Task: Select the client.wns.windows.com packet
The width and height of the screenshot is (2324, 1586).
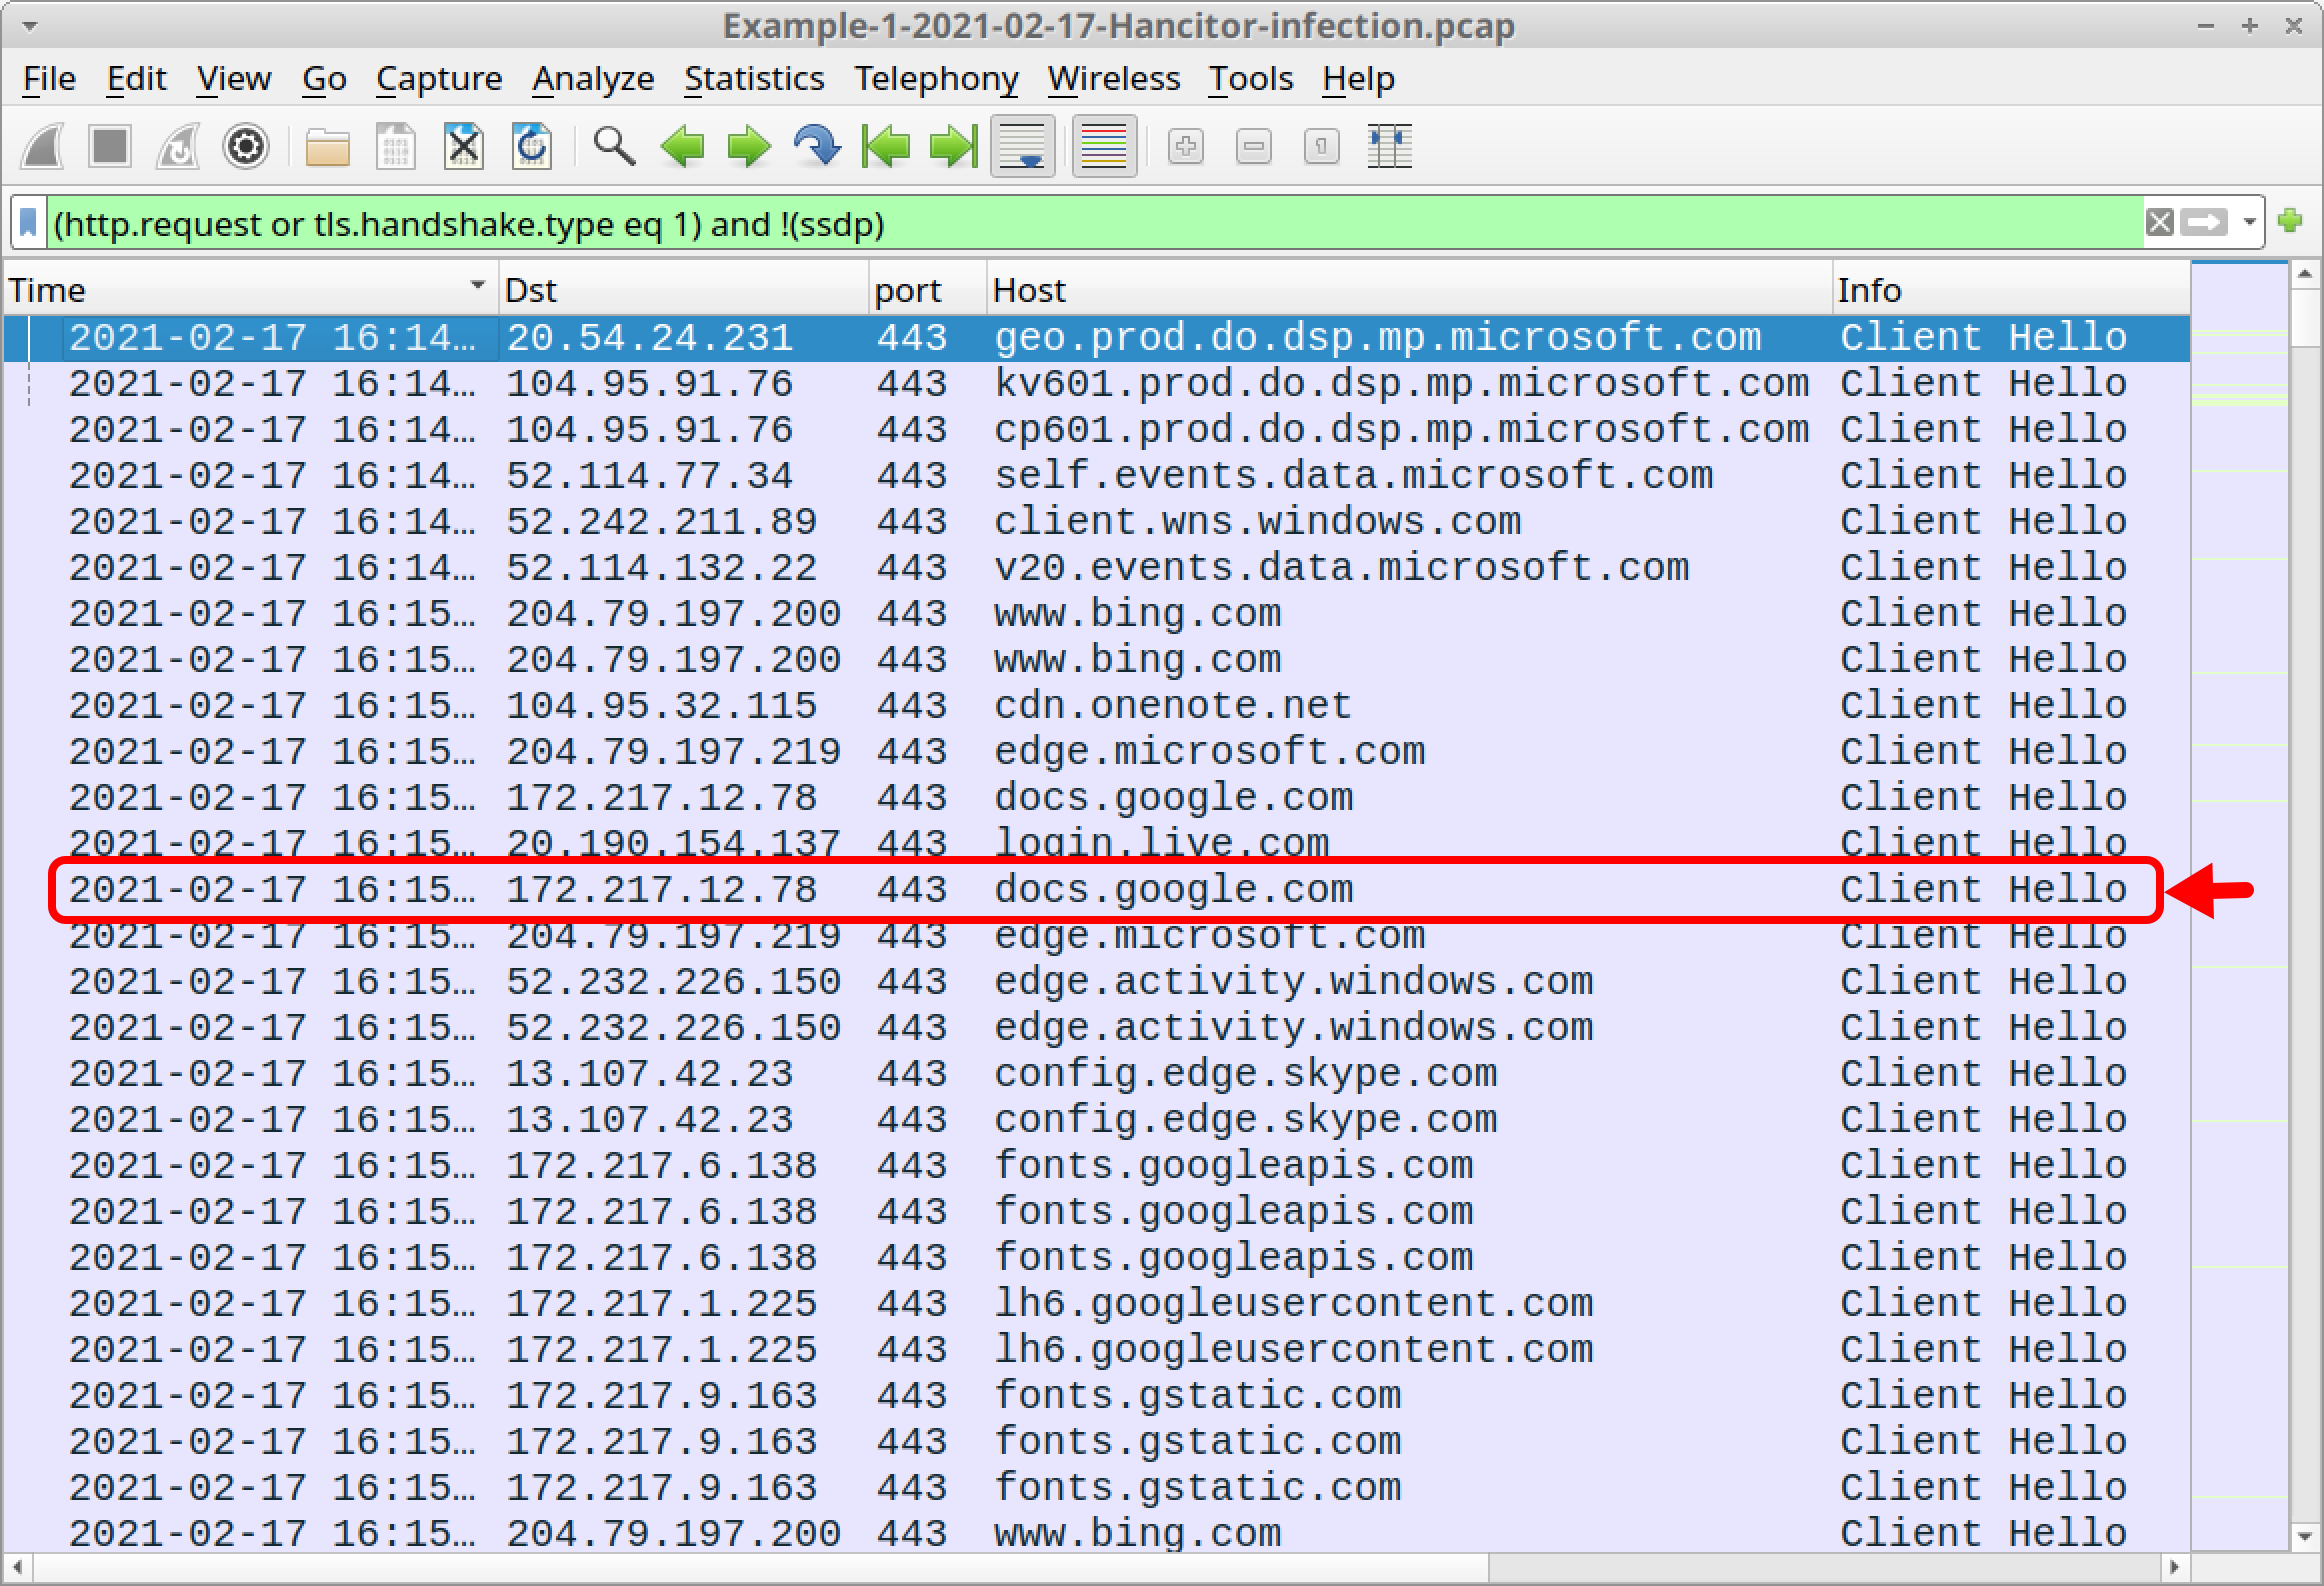Action: (x=1097, y=522)
